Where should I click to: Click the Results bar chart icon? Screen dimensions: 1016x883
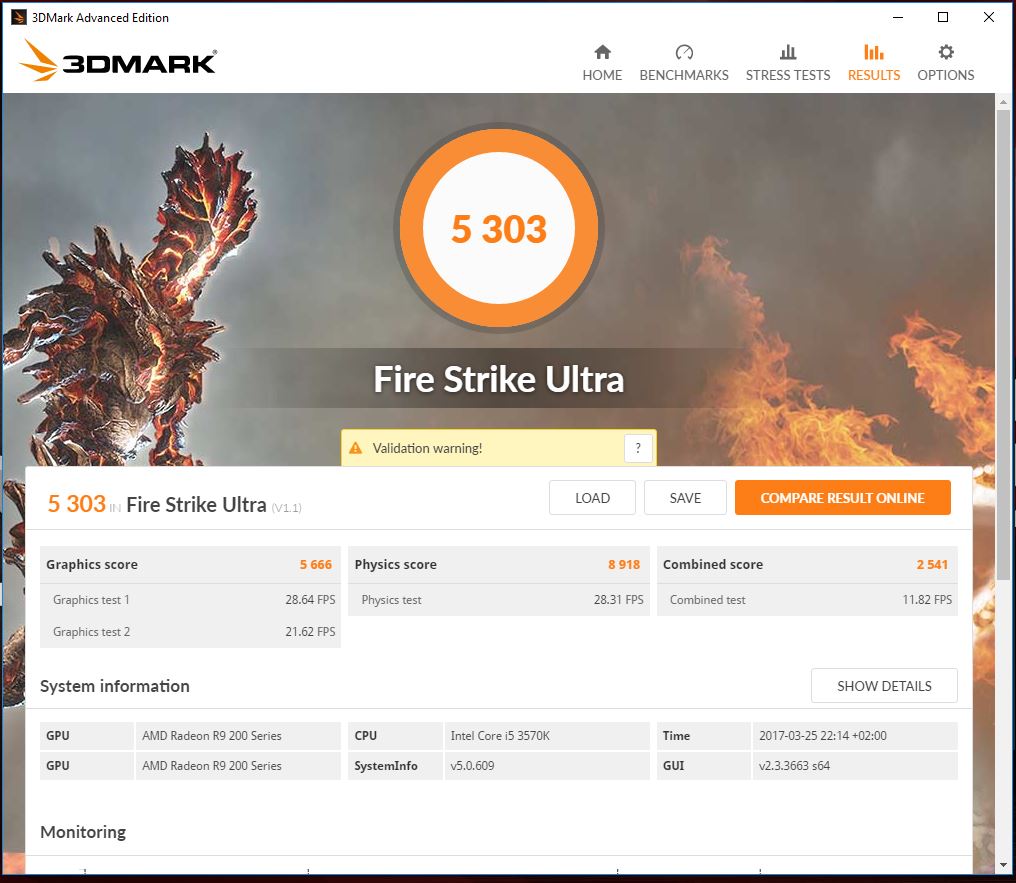pyautogui.click(x=874, y=52)
